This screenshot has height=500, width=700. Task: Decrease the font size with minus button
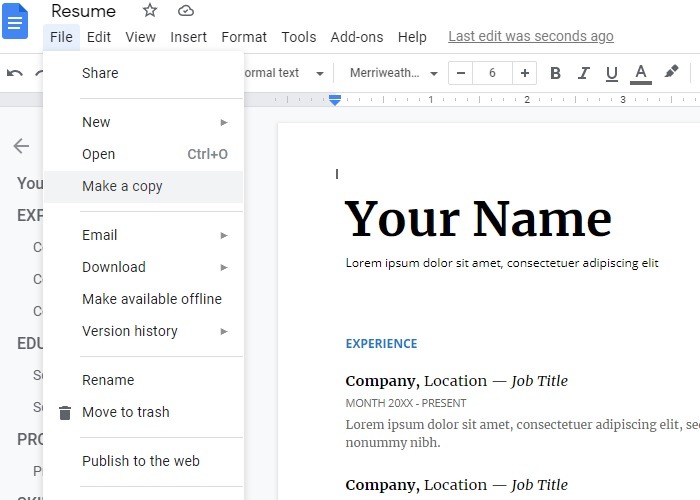pos(461,73)
